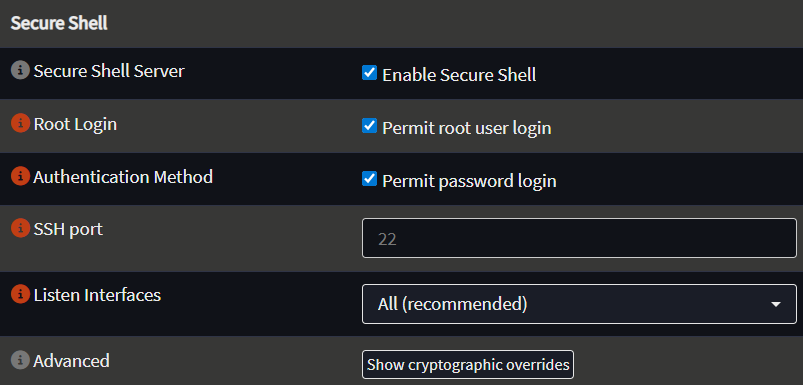The height and width of the screenshot is (385, 803).
Task: Click the grey info icon beside Advanced
Action: pos(20,360)
